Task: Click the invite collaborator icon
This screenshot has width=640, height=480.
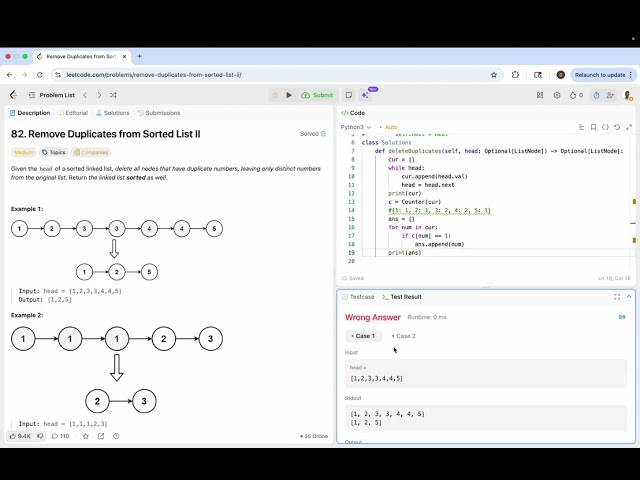Action: click(610, 95)
